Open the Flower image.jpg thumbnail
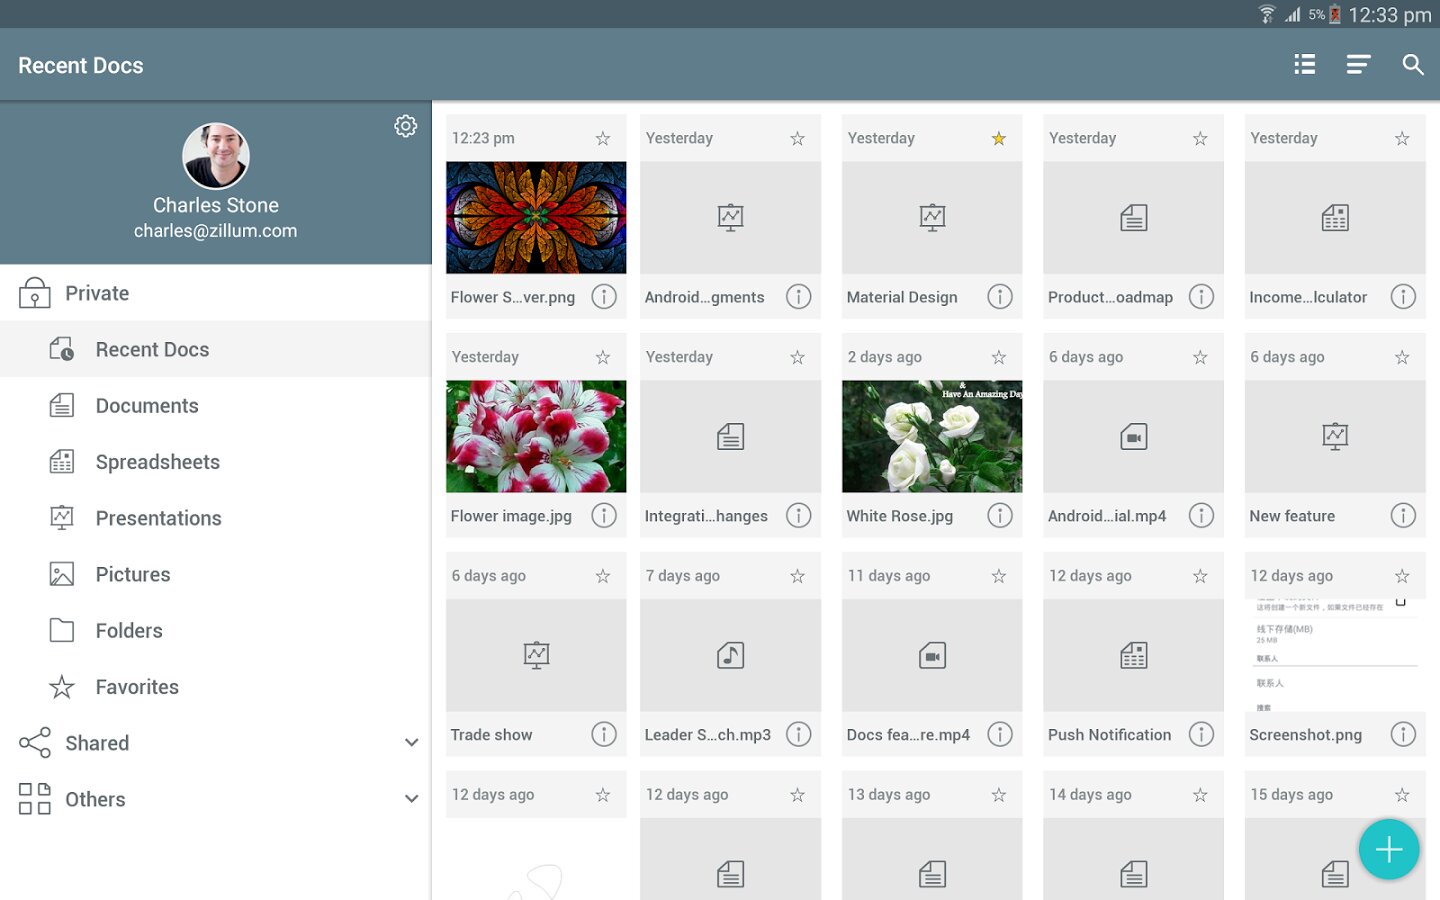 (536, 436)
